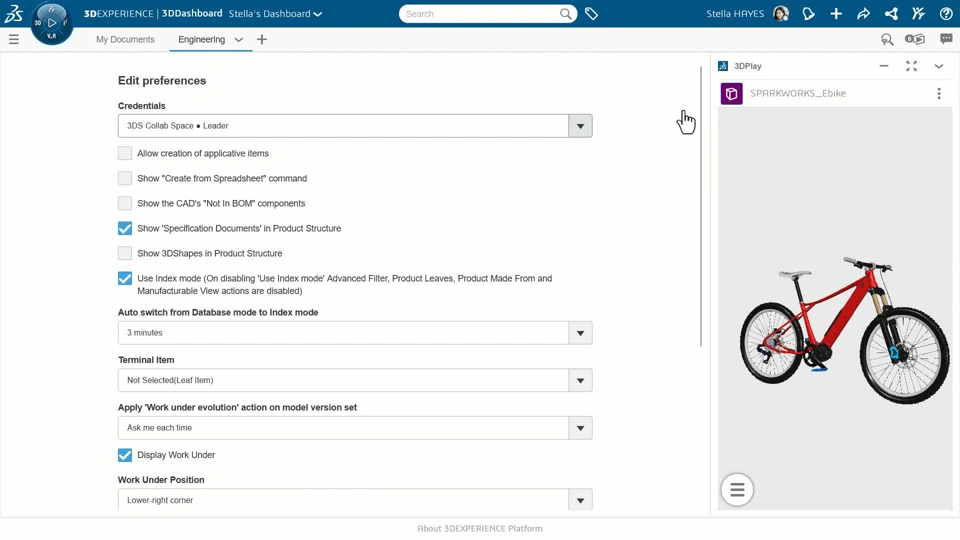
Task: Click the SPARKWORKS_Ebike title text
Action: pyautogui.click(x=798, y=93)
